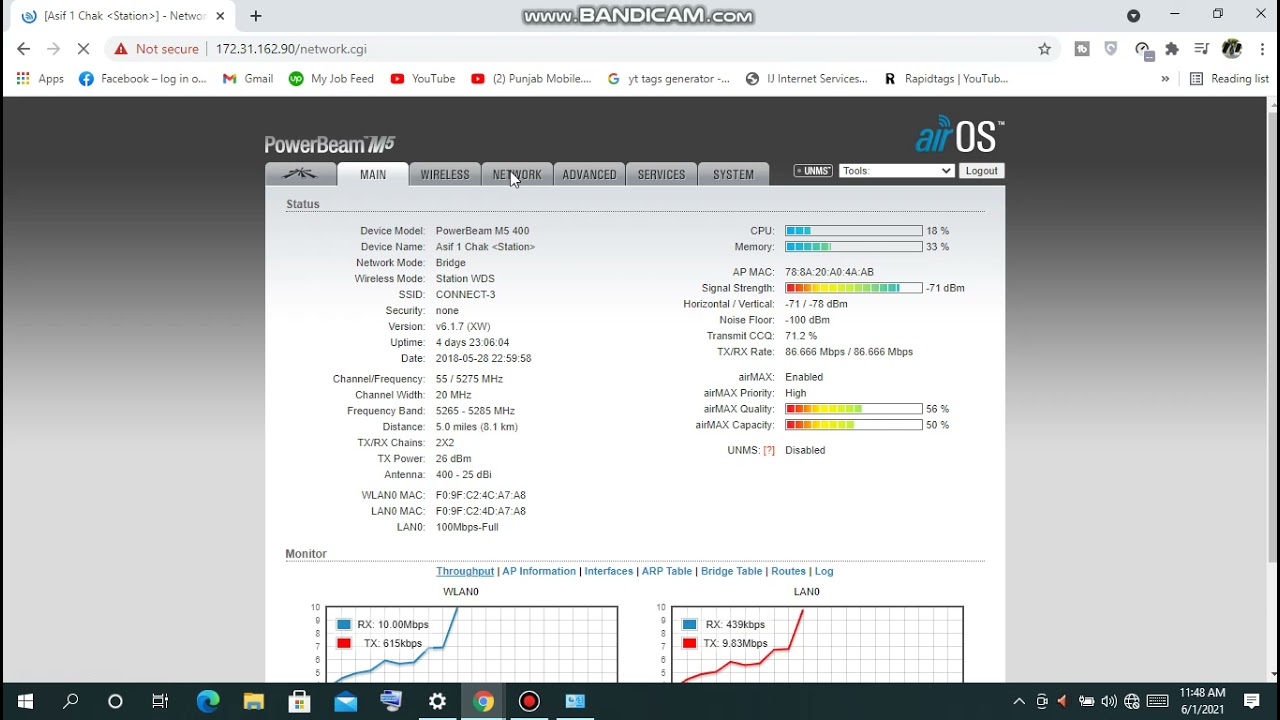Open the UNMS [?] help link
This screenshot has height=720, width=1280.
click(x=769, y=450)
